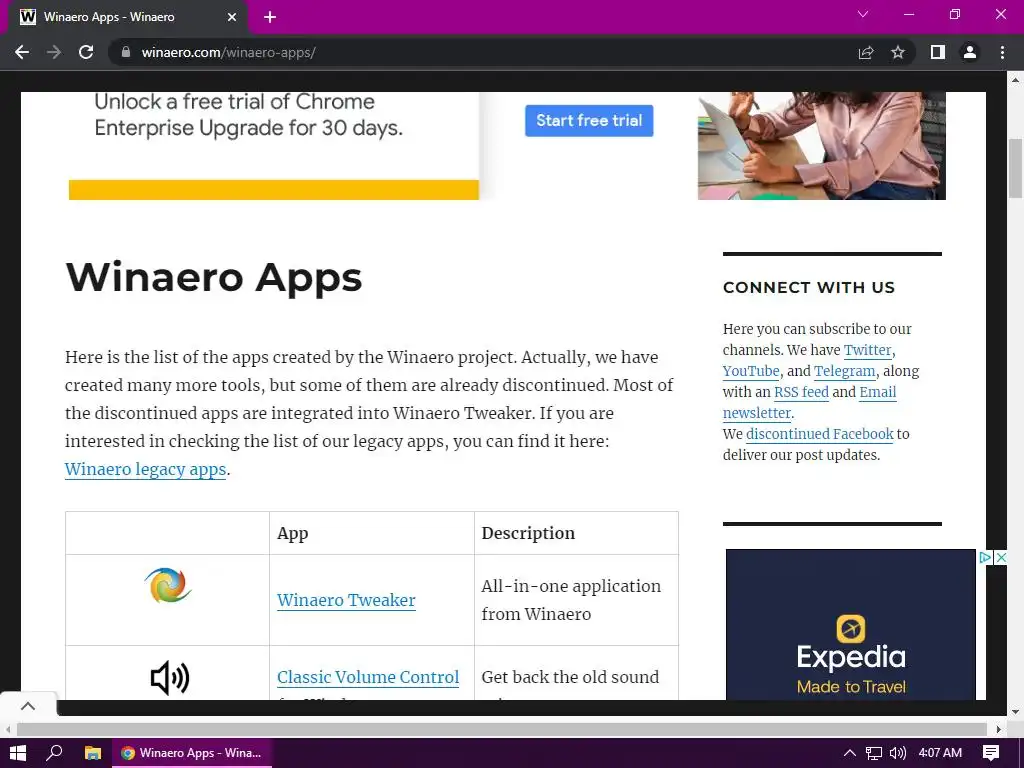Click the Description column header
Viewport: 1024px width, 768px height.
528,534
